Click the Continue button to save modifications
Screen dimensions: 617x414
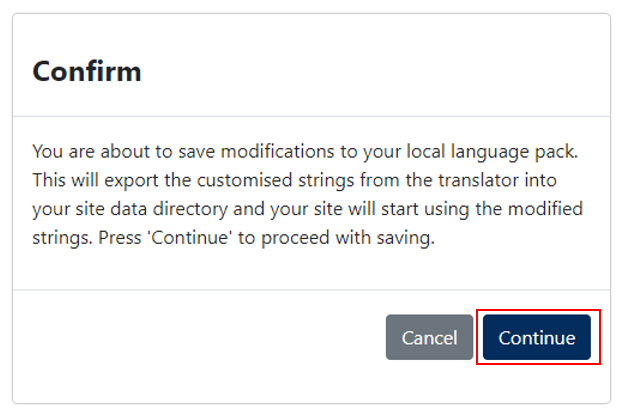[537, 337]
